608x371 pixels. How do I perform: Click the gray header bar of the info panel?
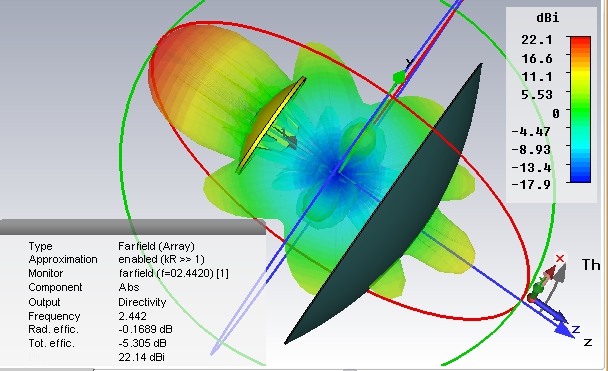(x=133, y=227)
